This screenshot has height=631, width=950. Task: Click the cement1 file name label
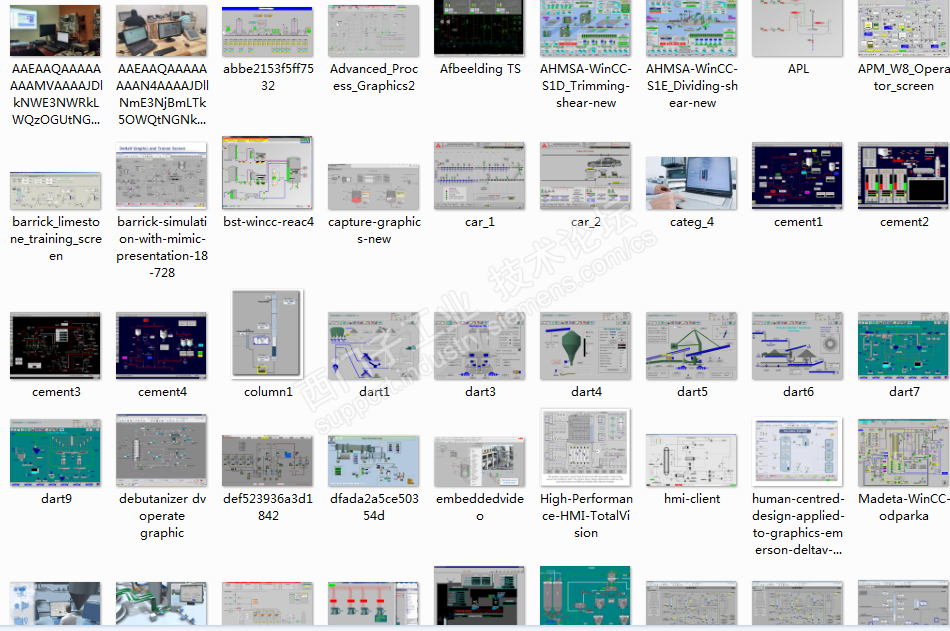tap(798, 222)
